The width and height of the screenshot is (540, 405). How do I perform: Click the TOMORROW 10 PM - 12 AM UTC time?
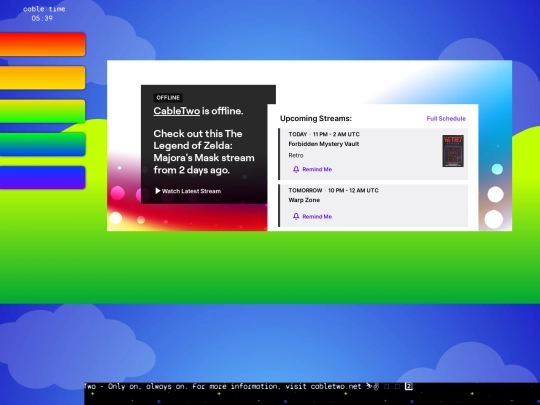[333, 190]
